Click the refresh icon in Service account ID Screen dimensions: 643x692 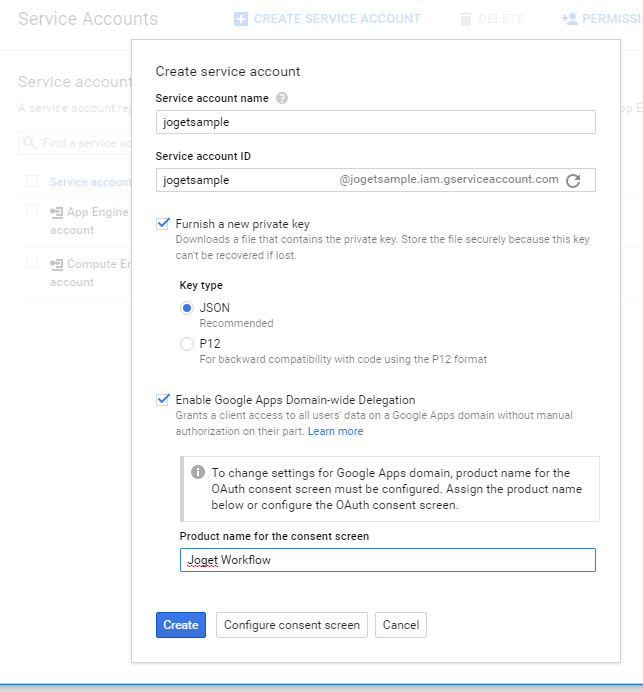point(573,181)
